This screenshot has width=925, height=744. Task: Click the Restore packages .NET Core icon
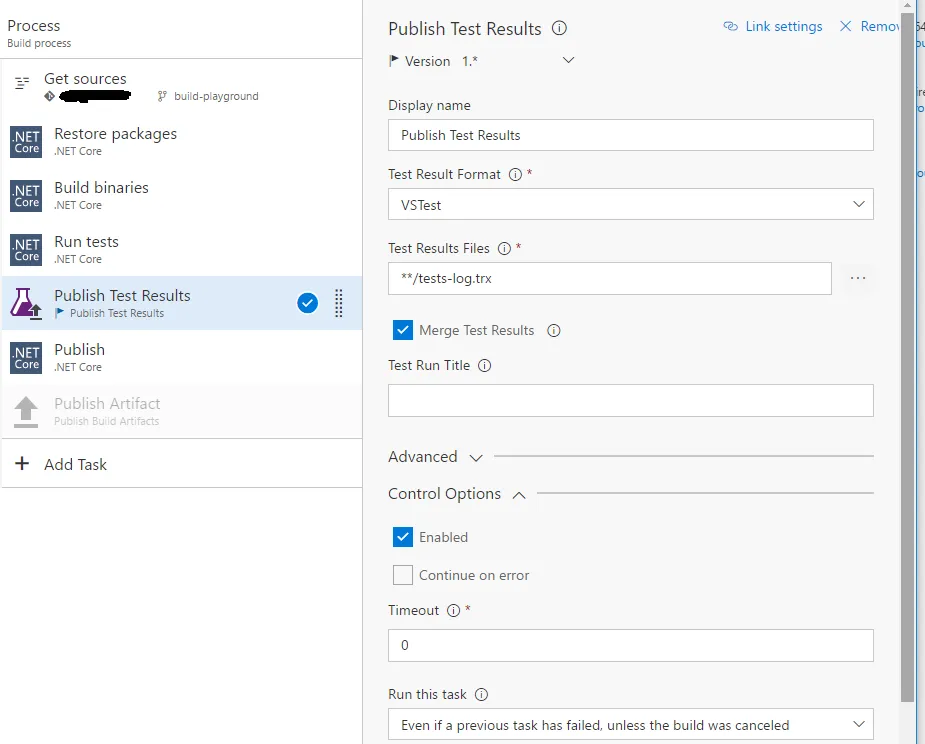pyautogui.click(x=26, y=142)
